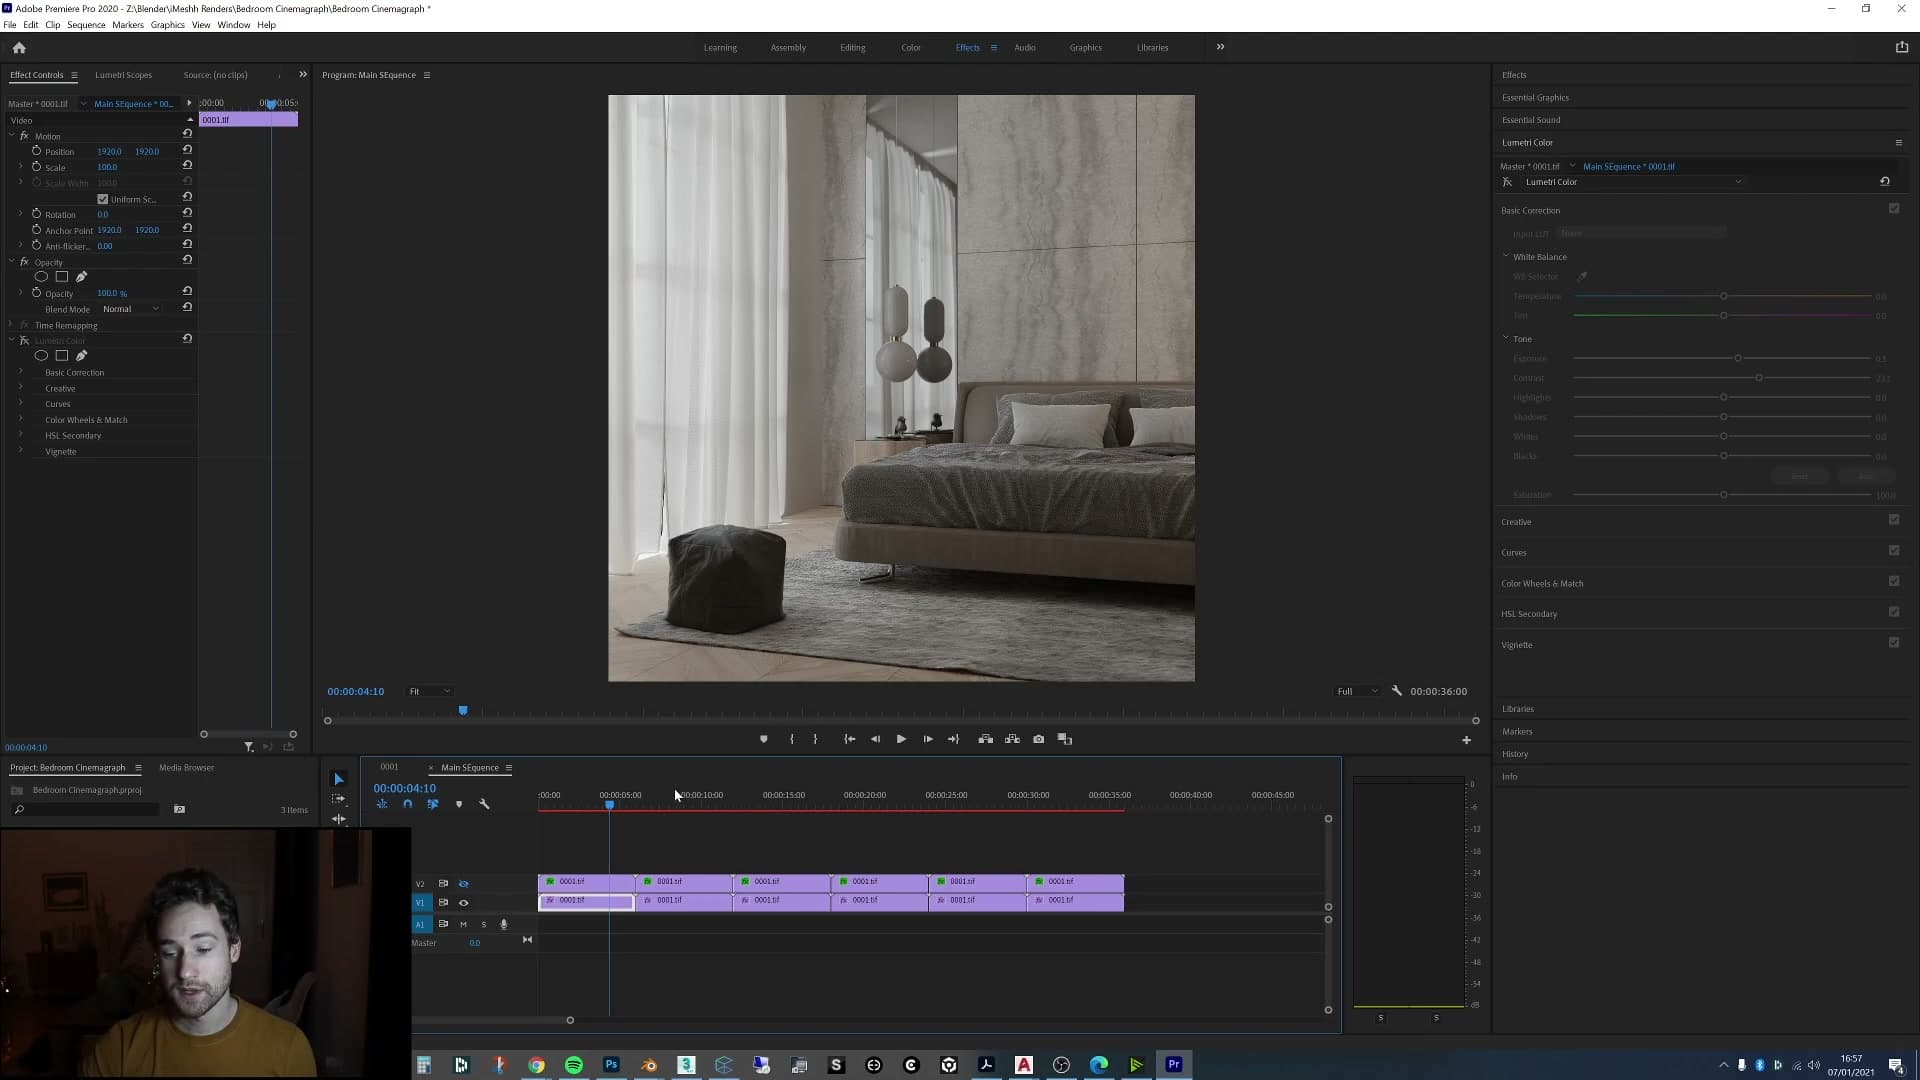Expand Basic Correction in Effect Controls

pos(20,372)
